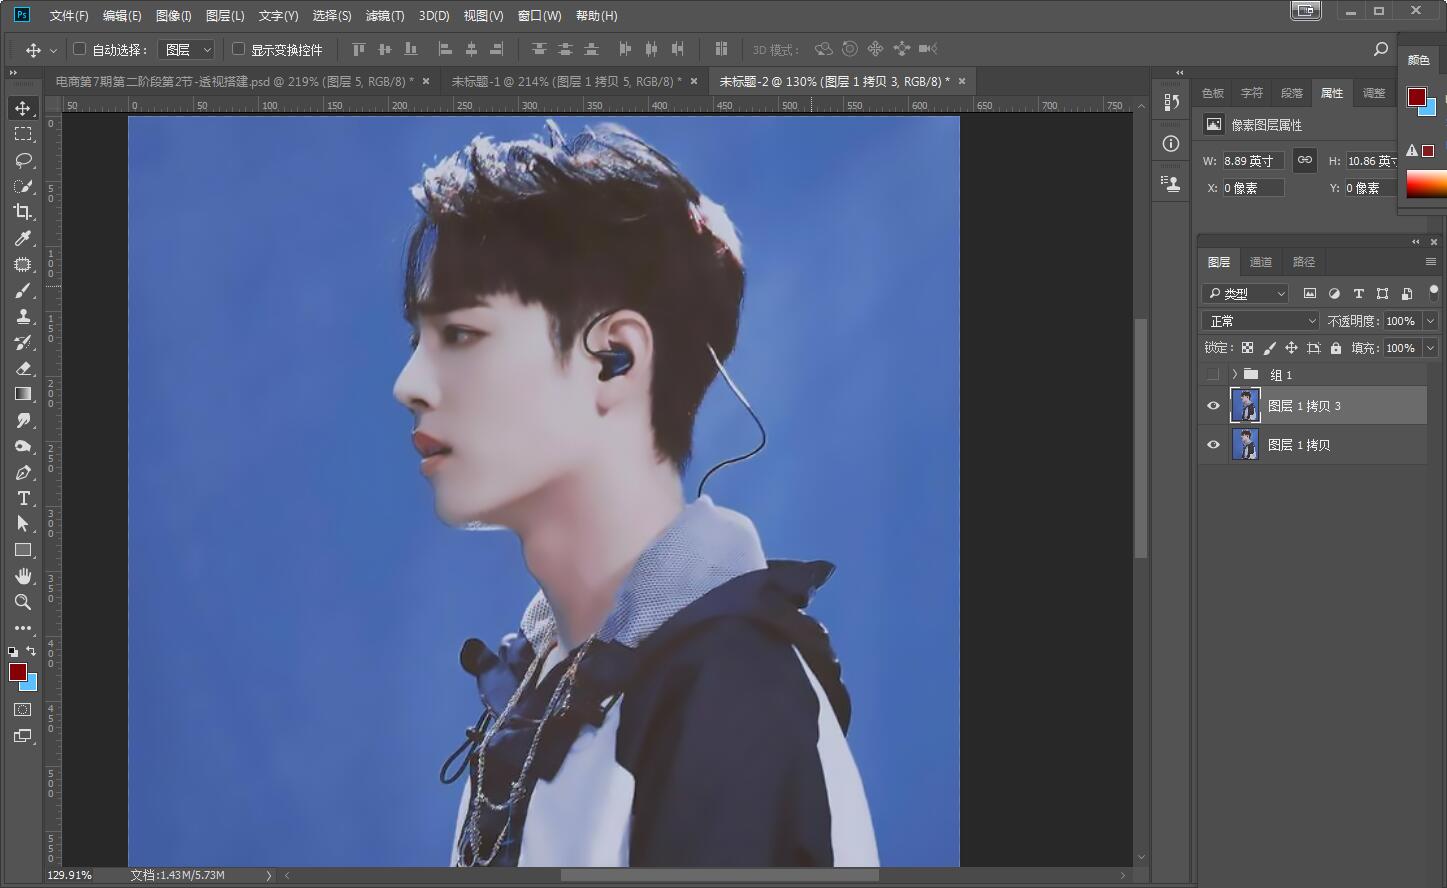Select the Eraser tool
1447x888 pixels.
pos(23,368)
